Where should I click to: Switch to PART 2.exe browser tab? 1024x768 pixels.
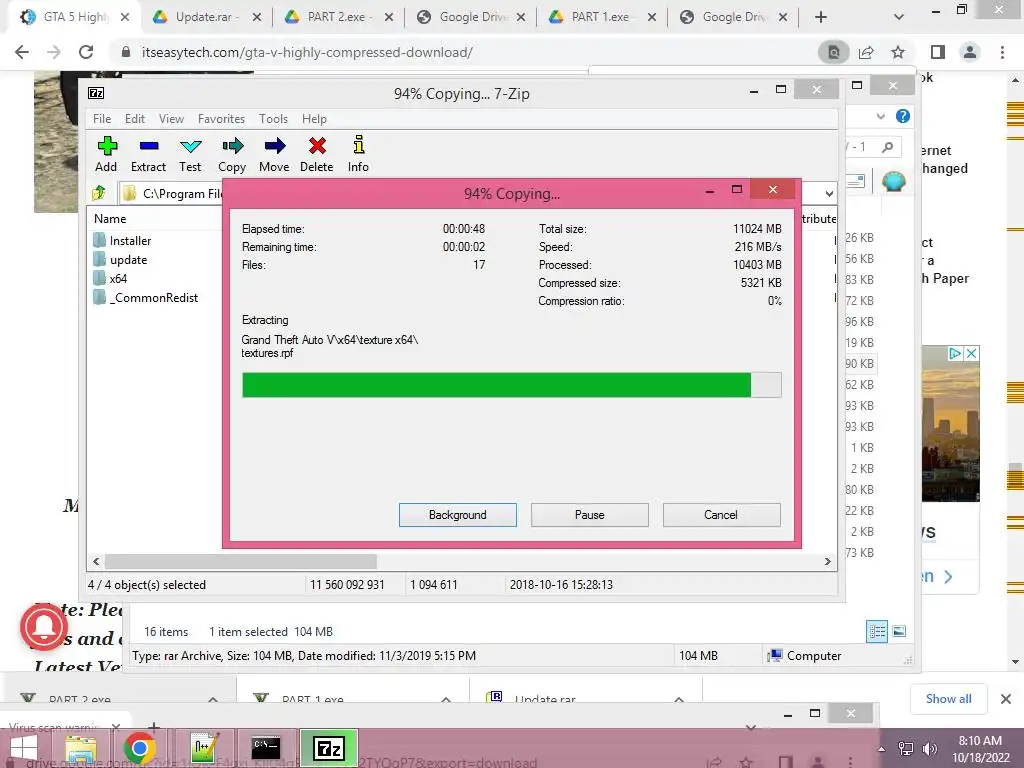tap(338, 17)
